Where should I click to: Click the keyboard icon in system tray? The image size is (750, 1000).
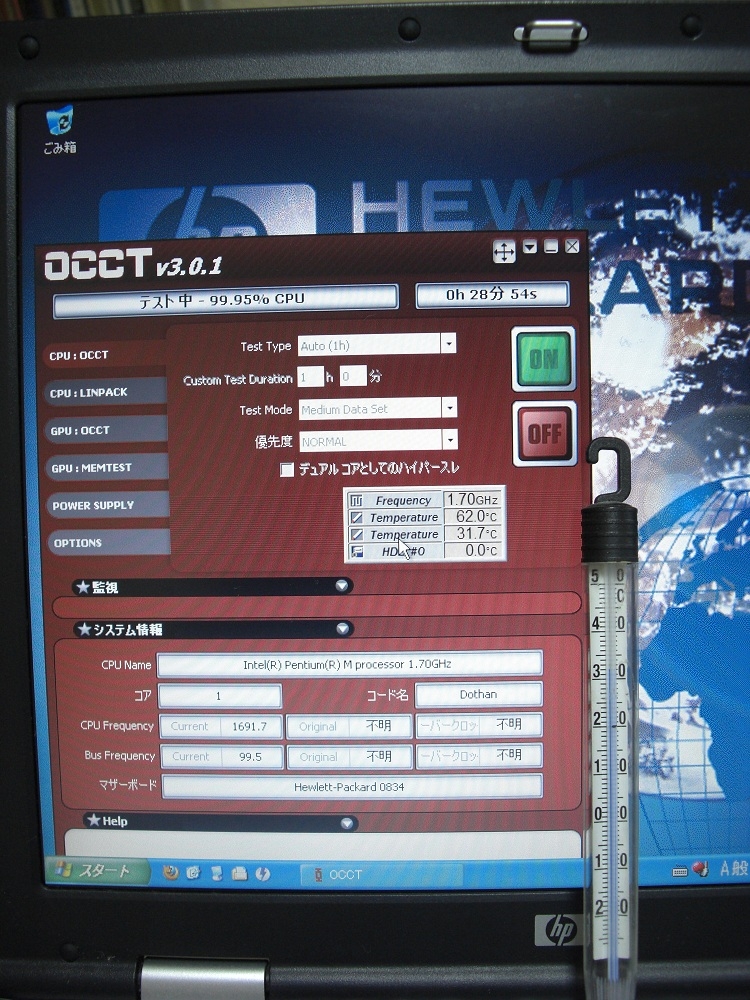[680, 871]
